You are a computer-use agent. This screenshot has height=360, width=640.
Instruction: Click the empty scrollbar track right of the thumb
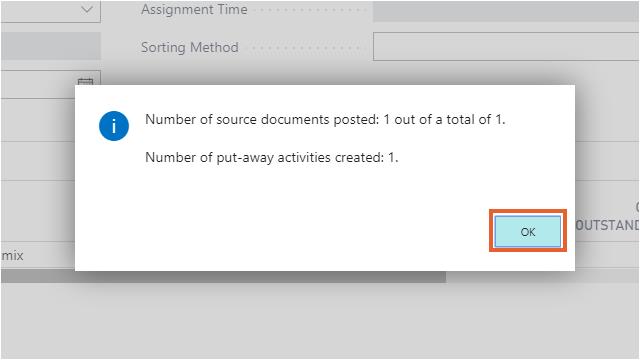click(x=542, y=278)
